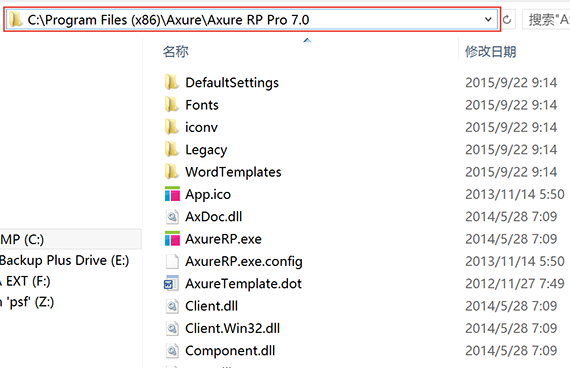Click the address bar path text

point(168,20)
